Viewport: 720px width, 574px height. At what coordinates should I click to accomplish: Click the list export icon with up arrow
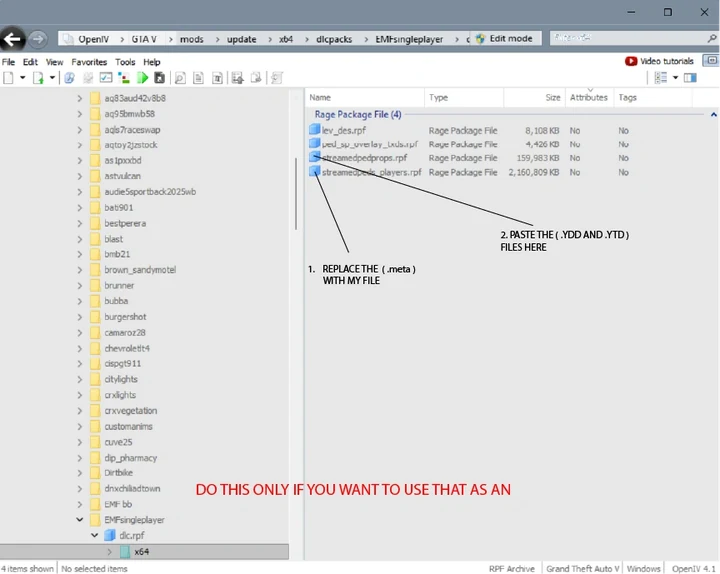tap(237, 78)
